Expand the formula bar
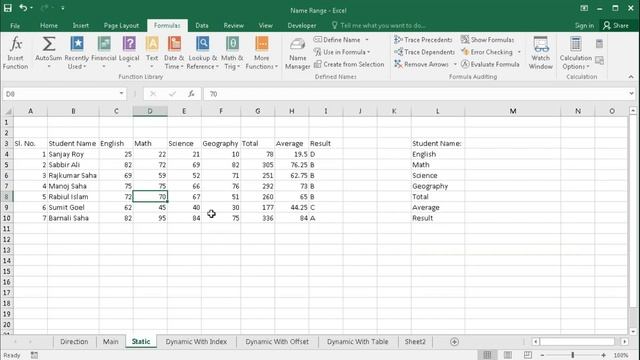Viewport: 640px width, 360px height. pos(631,93)
